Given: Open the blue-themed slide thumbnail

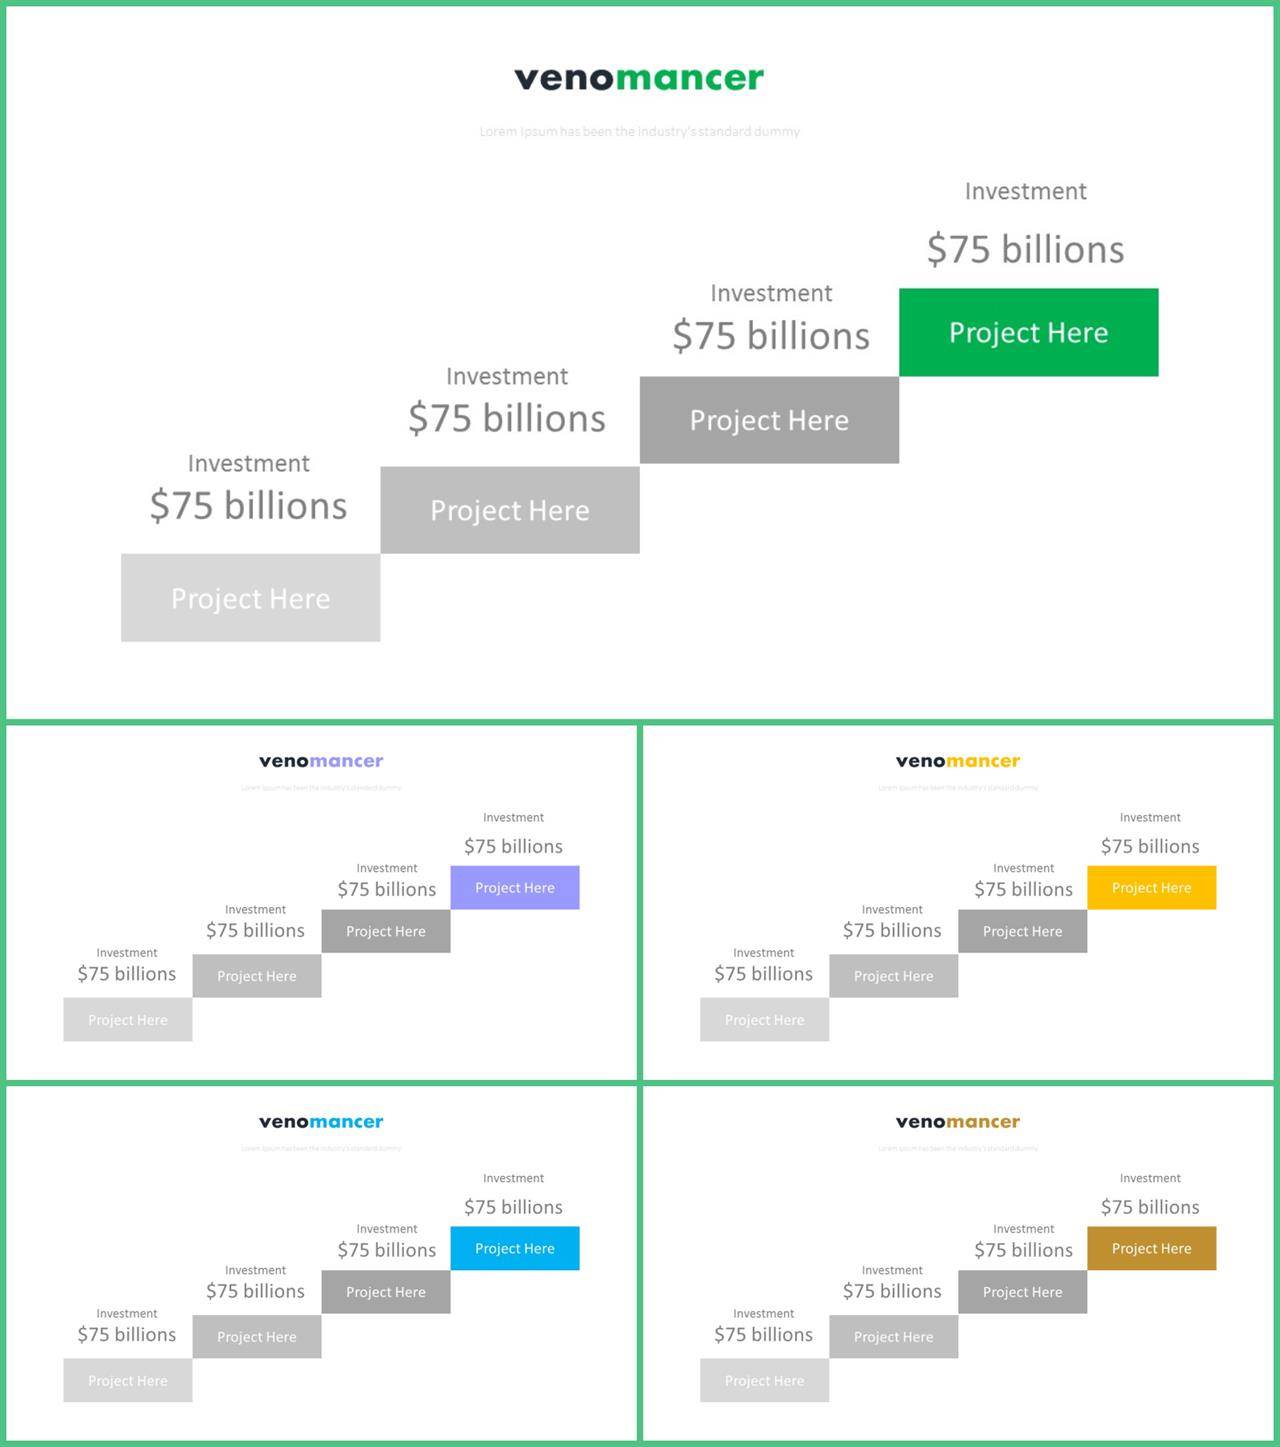Looking at the screenshot, I should coord(321,1264).
